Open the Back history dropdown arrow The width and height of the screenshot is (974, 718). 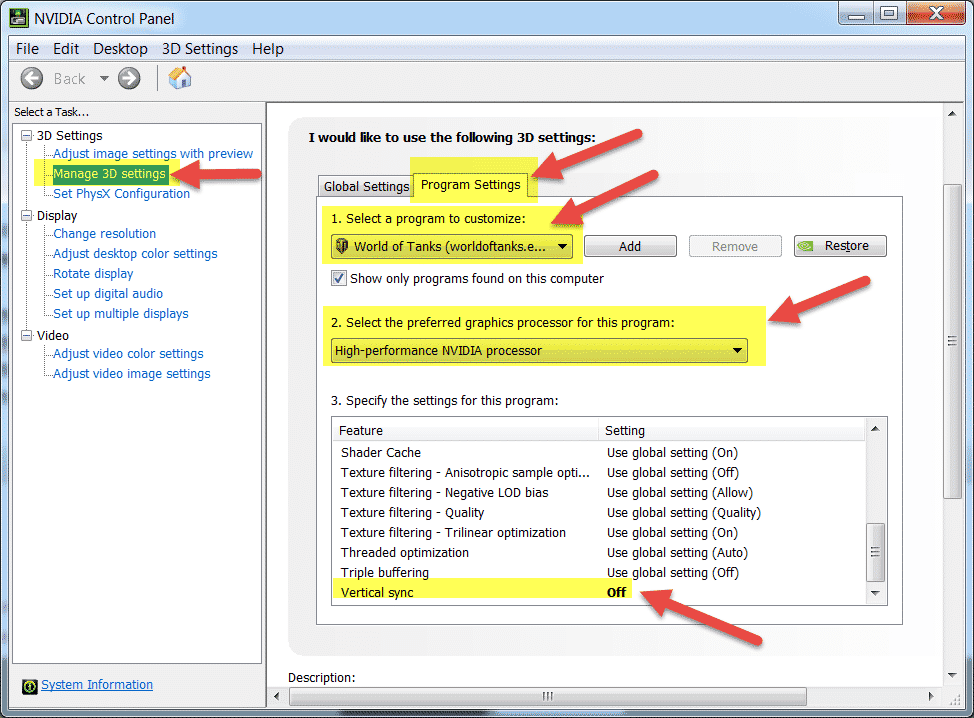click(104, 79)
